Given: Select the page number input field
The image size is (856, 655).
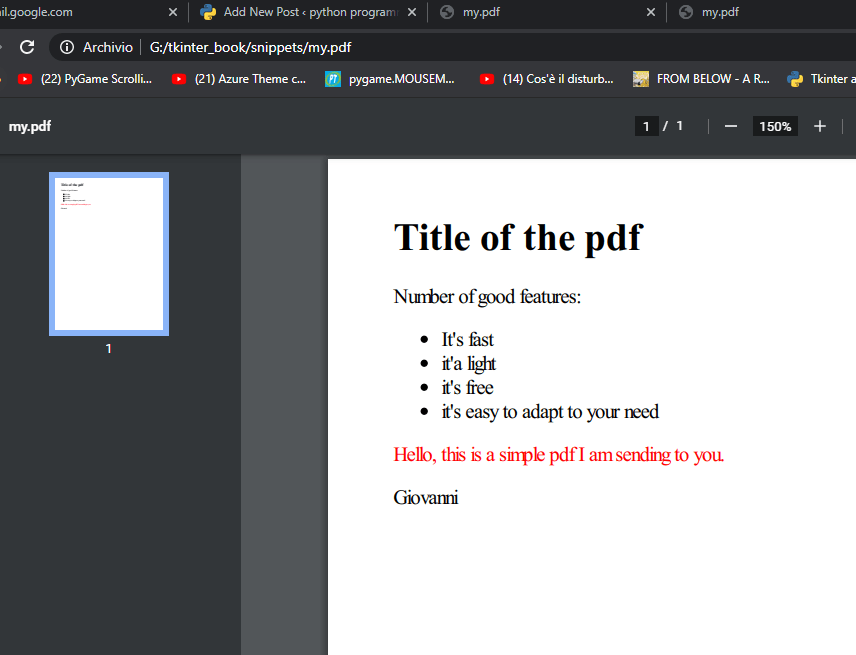Looking at the screenshot, I should (x=646, y=126).
